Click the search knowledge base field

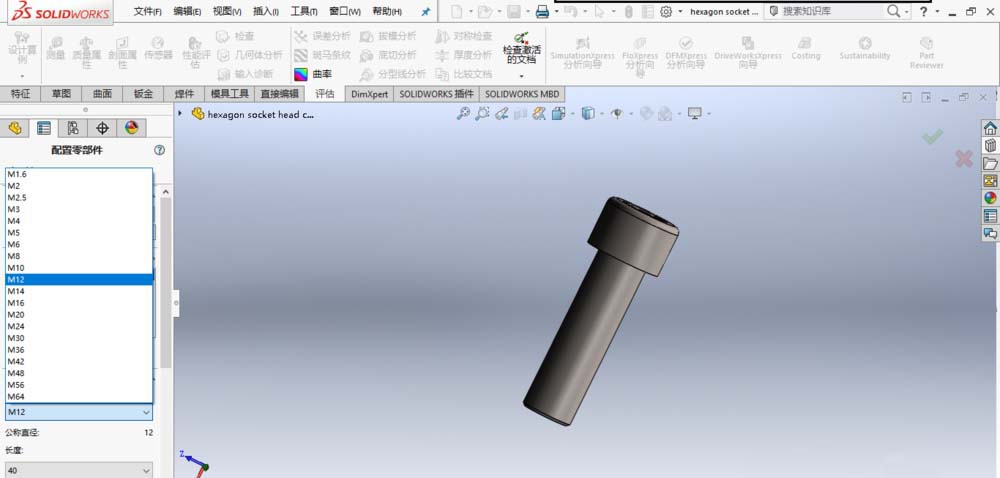pyautogui.click(x=828, y=12)
